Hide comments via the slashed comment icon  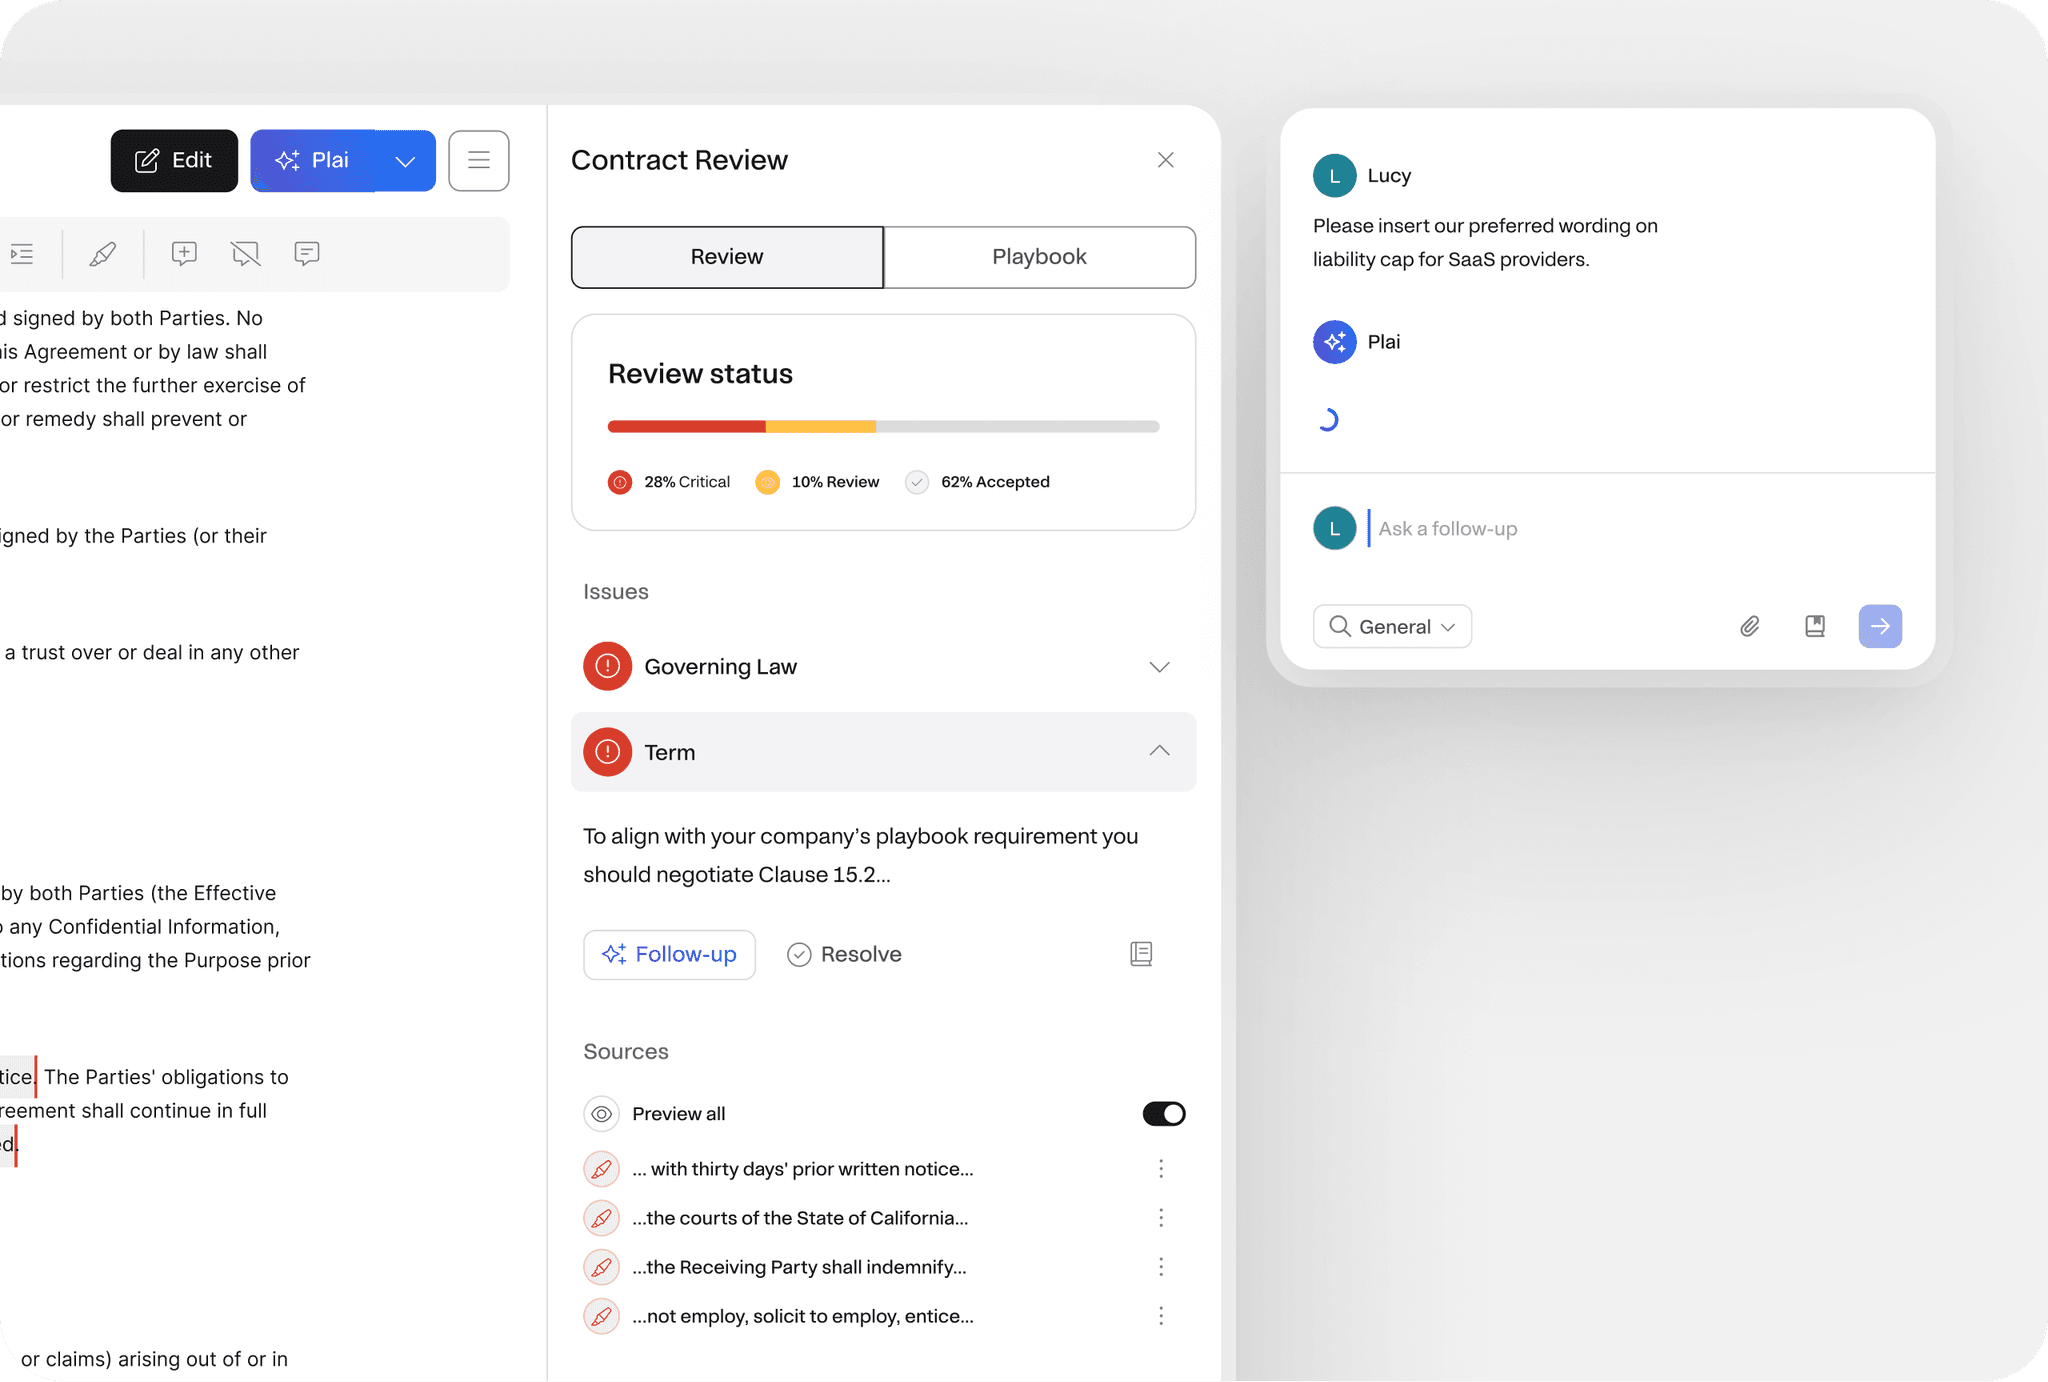[245, 254]
